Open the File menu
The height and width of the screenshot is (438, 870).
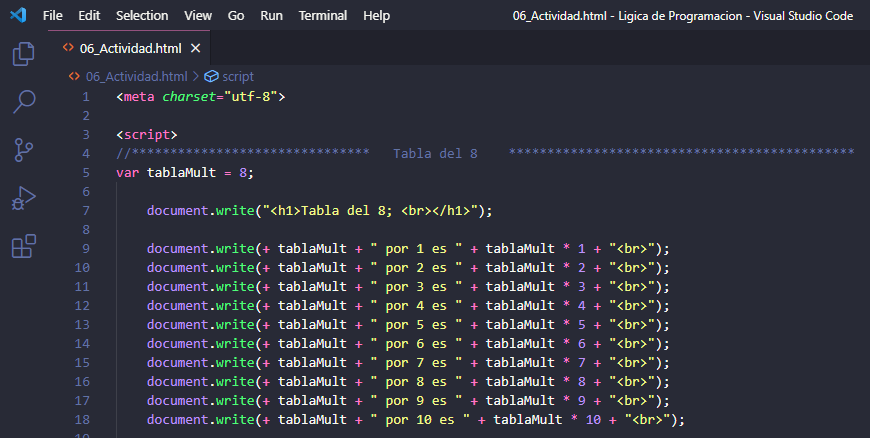coord(53,16)
